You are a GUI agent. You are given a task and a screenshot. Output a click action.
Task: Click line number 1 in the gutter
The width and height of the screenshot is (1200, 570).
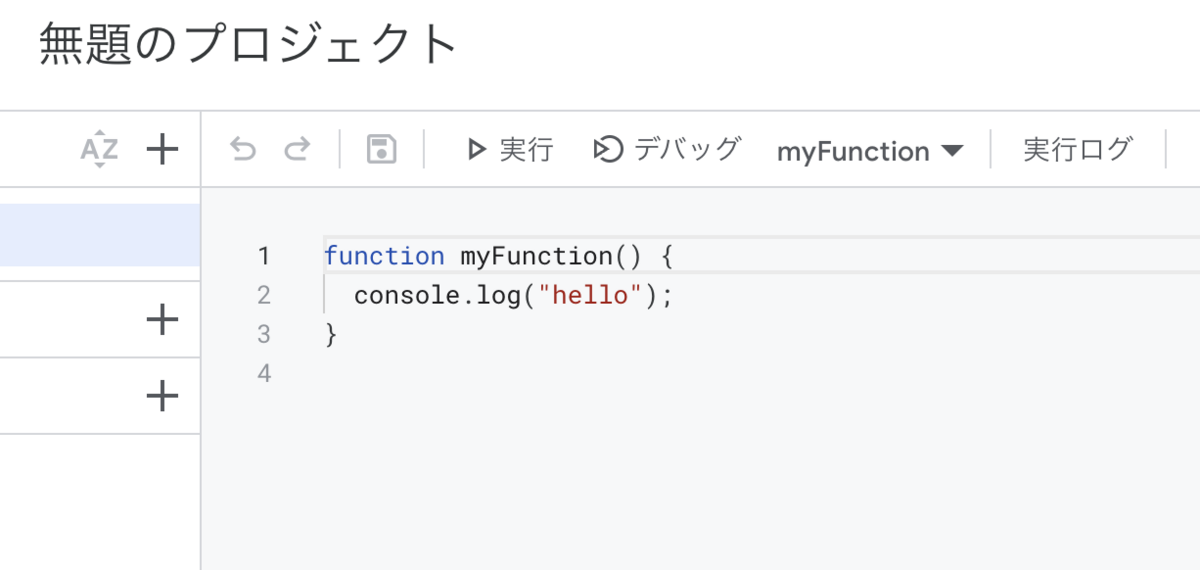pos(263,256)
